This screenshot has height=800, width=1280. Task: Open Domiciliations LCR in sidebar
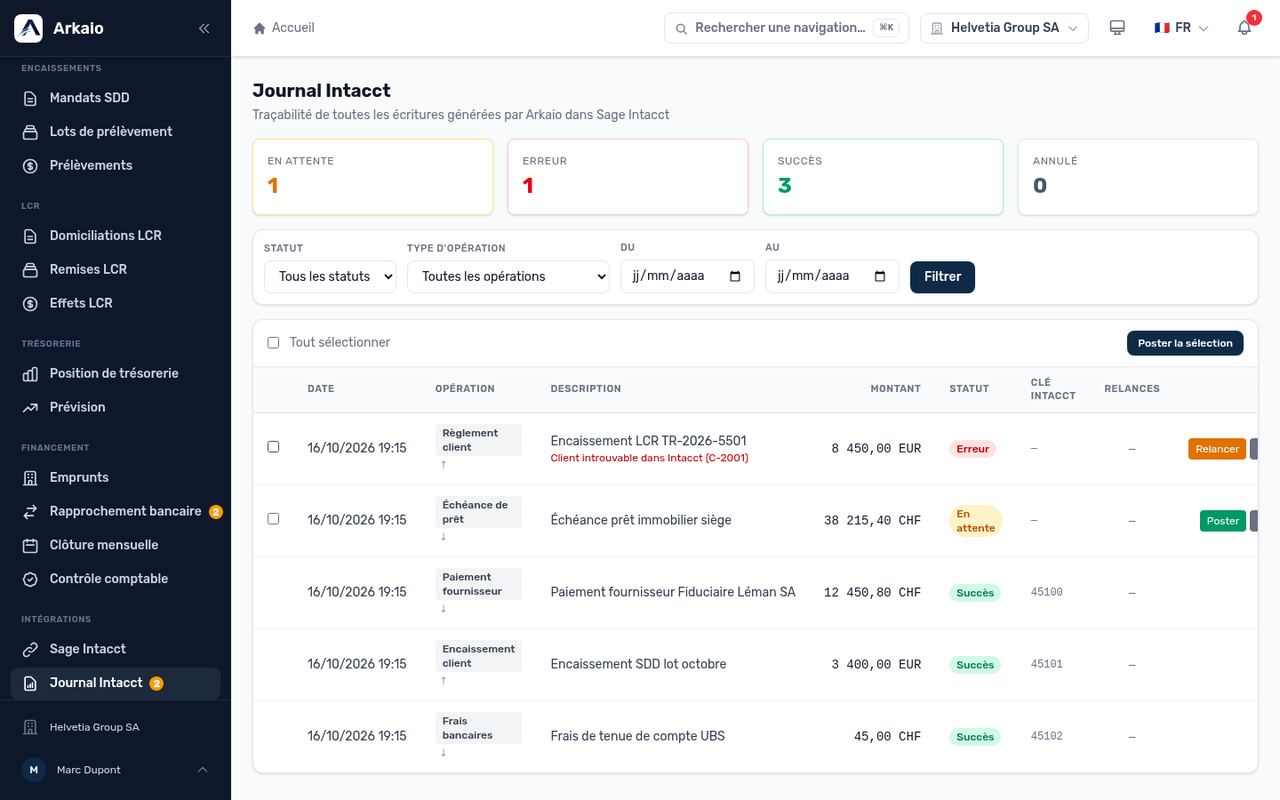click(115, 236)
